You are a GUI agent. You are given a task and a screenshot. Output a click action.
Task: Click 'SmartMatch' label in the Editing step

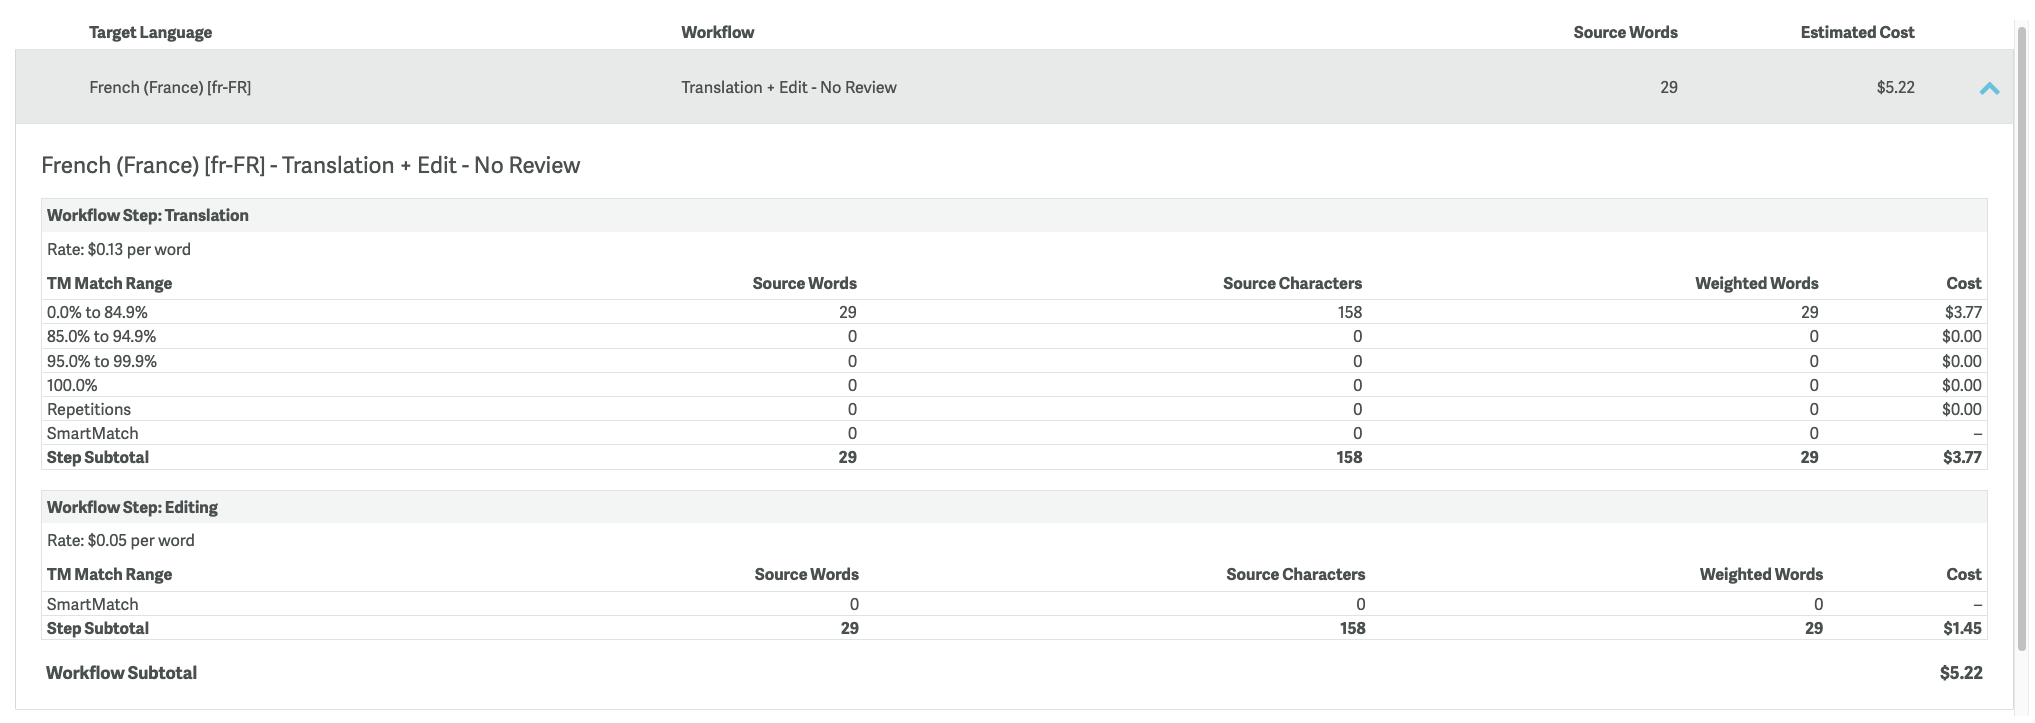pyautogui.click(x=92, y=604)
